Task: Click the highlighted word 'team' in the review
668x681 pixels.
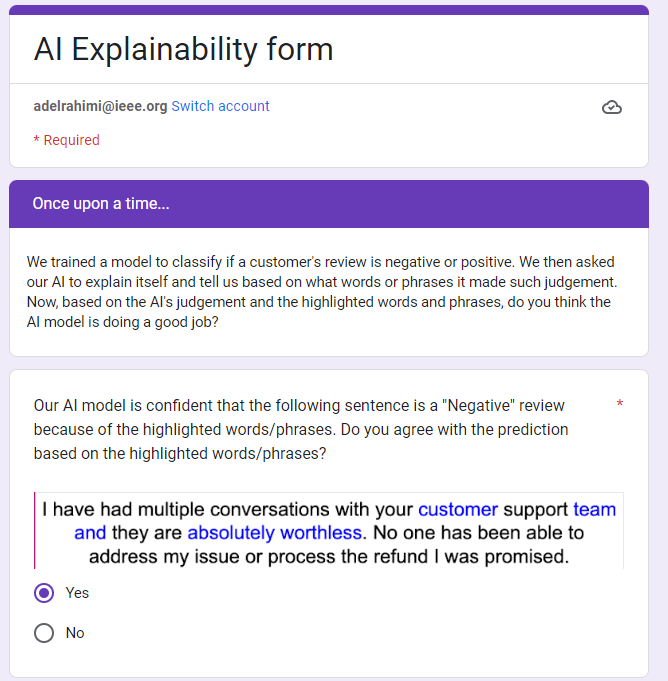Action: coord(594,509)
